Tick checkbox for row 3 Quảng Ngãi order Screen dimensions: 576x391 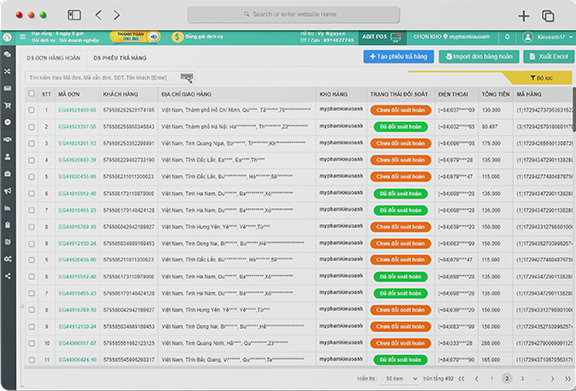[32, 143]
